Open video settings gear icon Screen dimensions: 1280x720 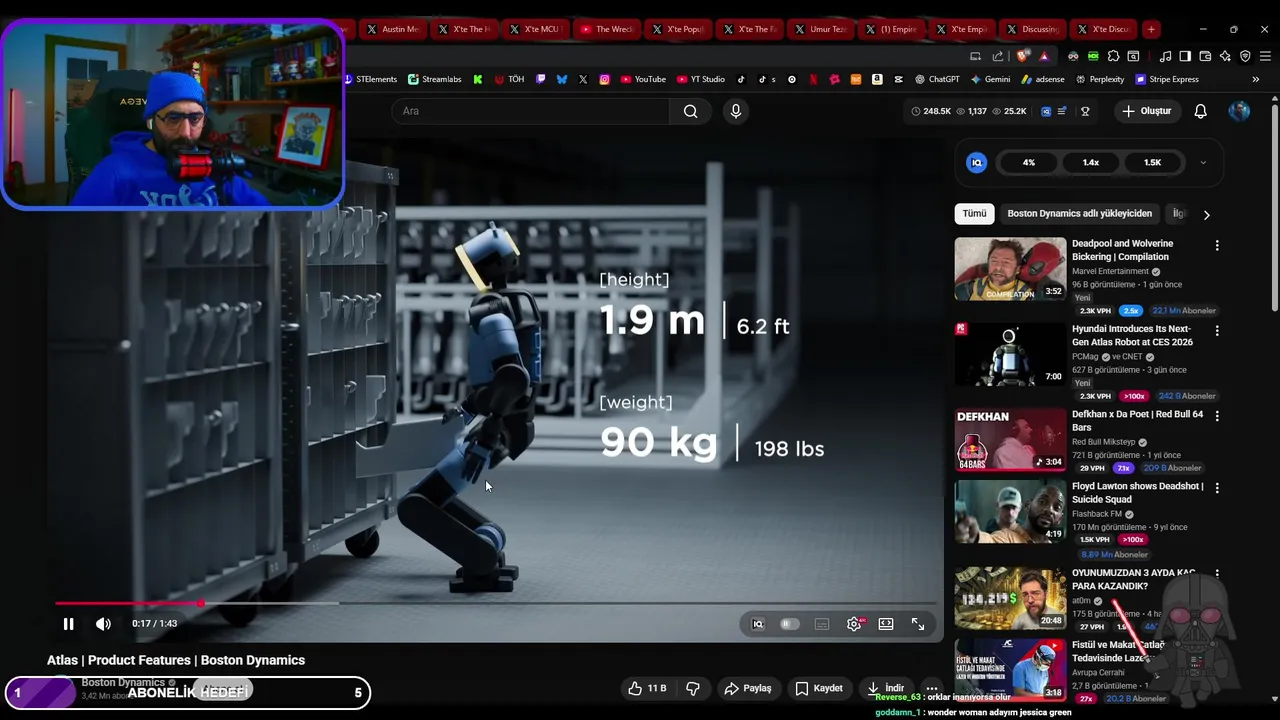[x=854, y=624]
